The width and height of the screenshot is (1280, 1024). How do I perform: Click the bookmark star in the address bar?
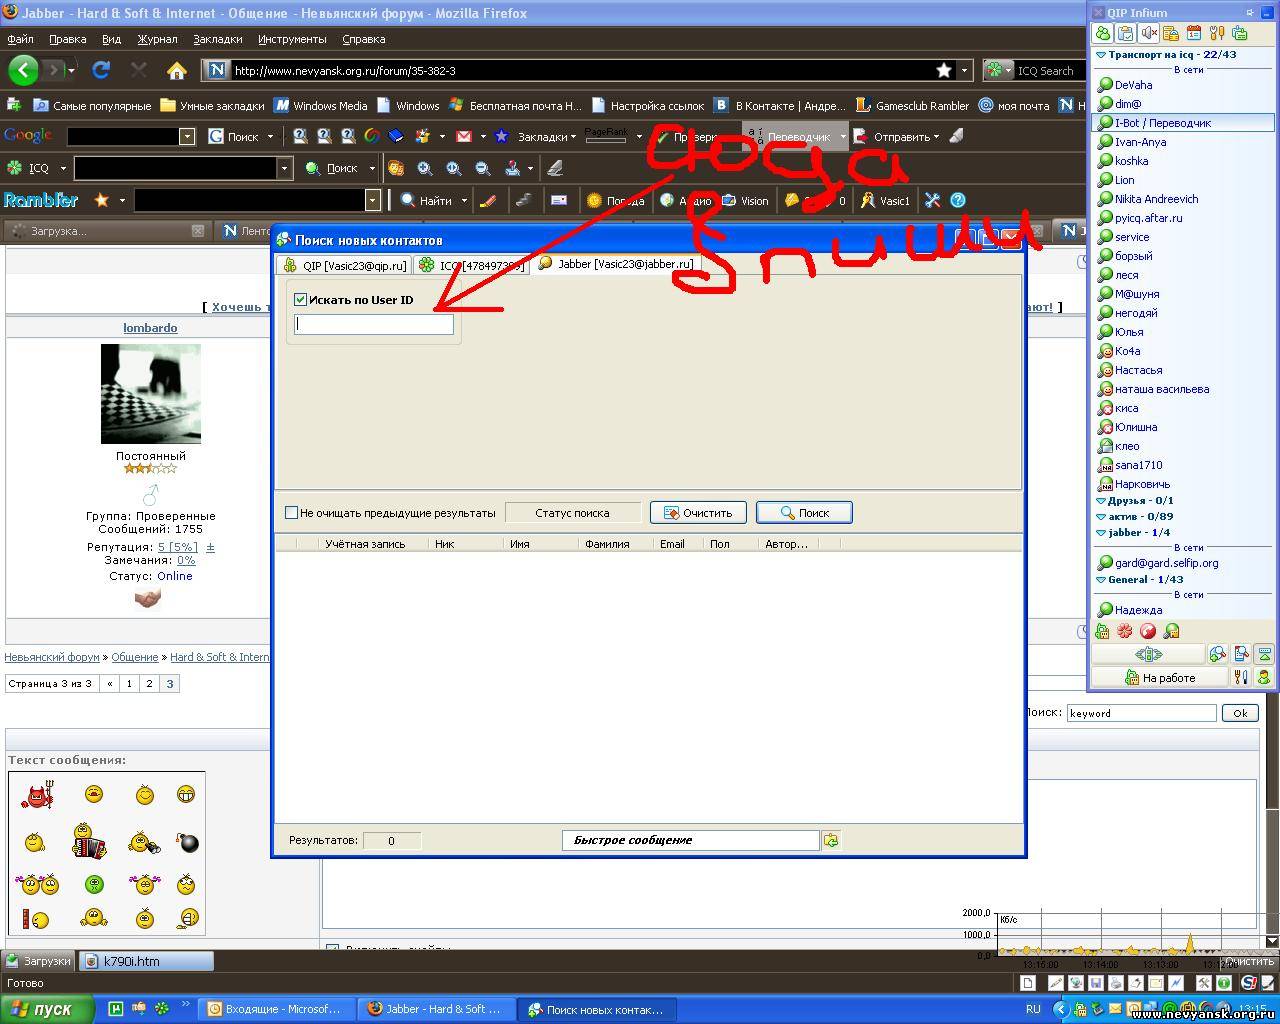[x=944, y=70]
